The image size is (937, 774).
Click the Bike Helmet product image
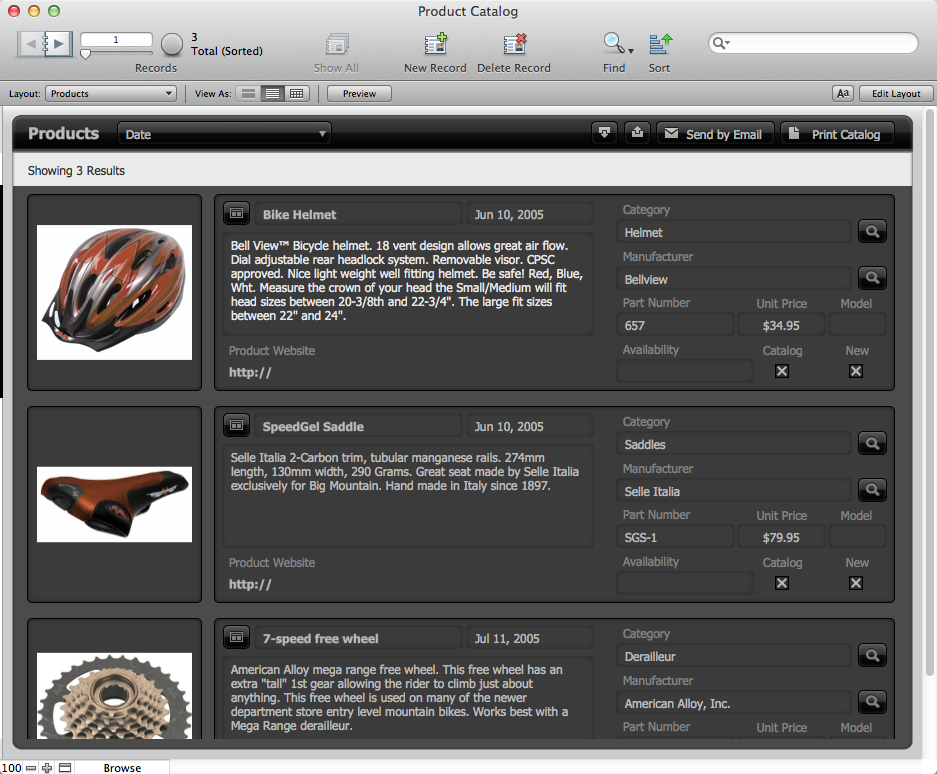[115, 292]
